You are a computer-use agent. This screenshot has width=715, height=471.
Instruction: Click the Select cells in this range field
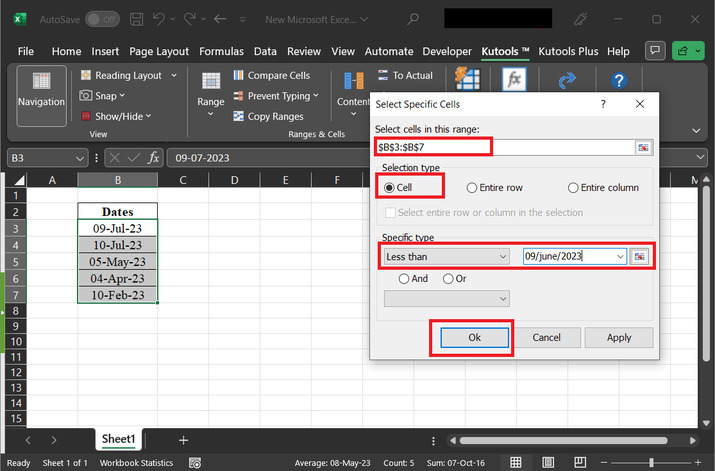(x=504, y=147)
